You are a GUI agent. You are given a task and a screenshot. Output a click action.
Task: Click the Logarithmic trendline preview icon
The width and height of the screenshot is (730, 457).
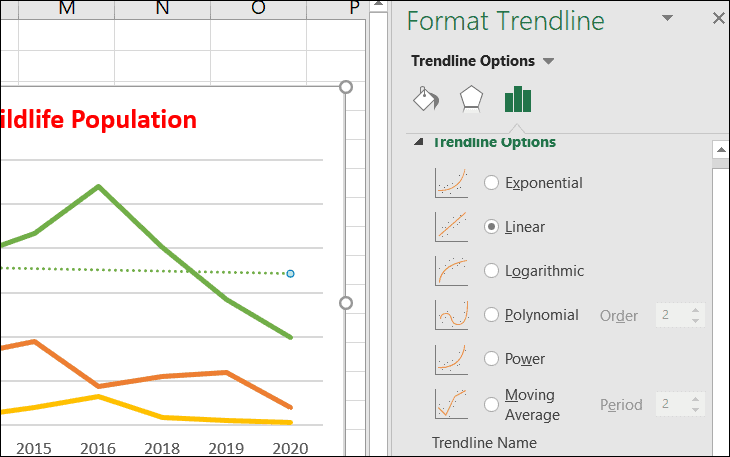click(451, 270)
